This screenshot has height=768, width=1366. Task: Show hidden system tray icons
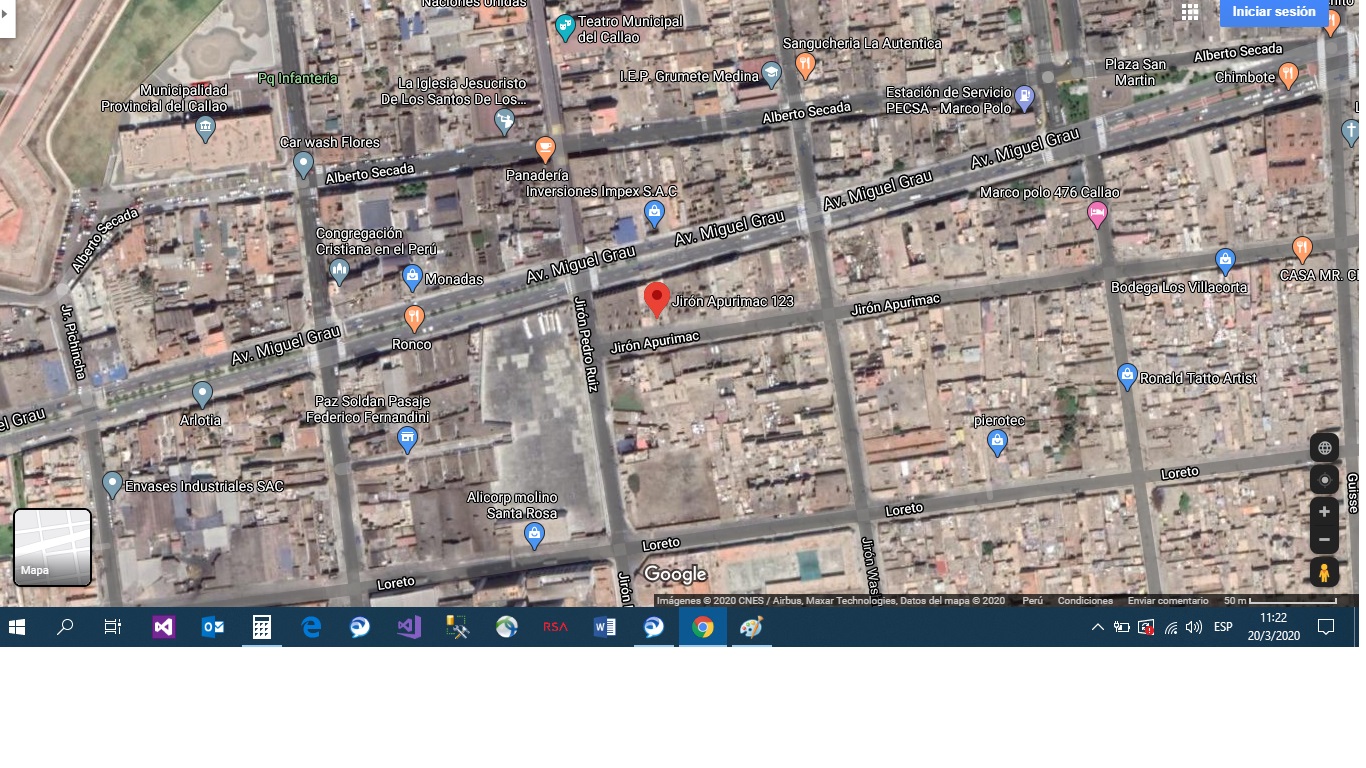[x=1097, y=627]
